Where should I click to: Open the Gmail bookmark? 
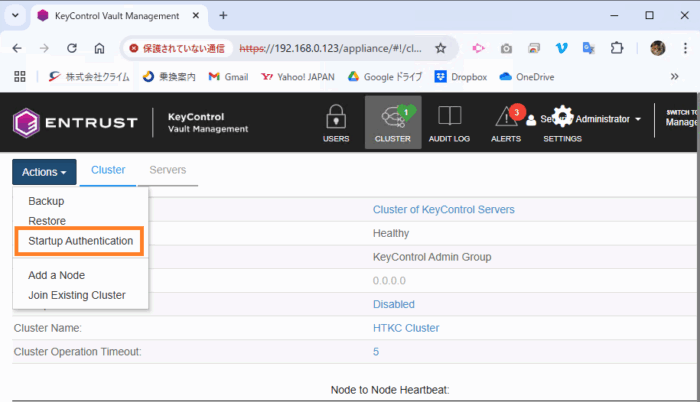point(228,77)
